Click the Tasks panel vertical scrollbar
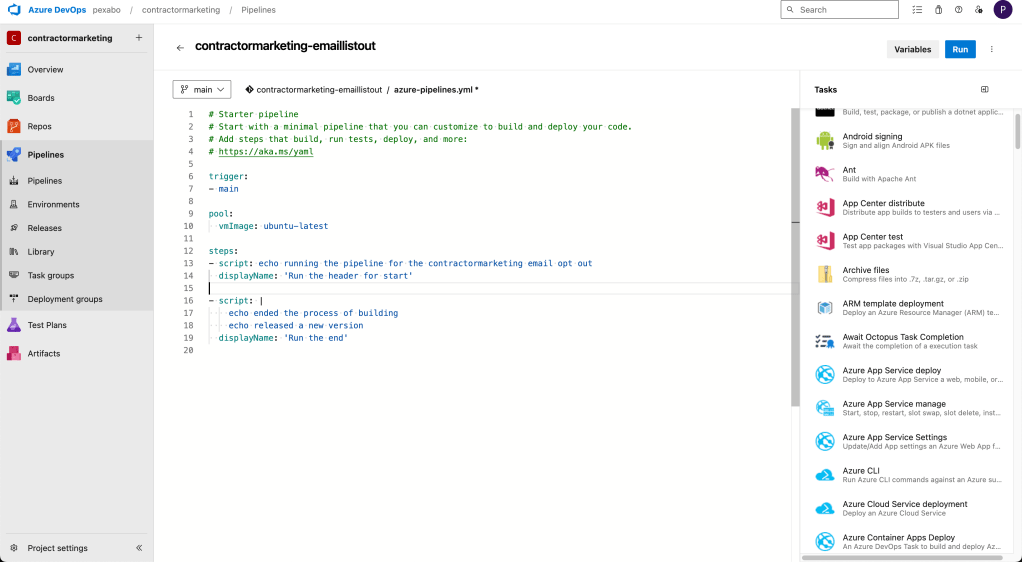Image resolution: width=1022 pixels, height=562 pixels. tap(1017, 131)
